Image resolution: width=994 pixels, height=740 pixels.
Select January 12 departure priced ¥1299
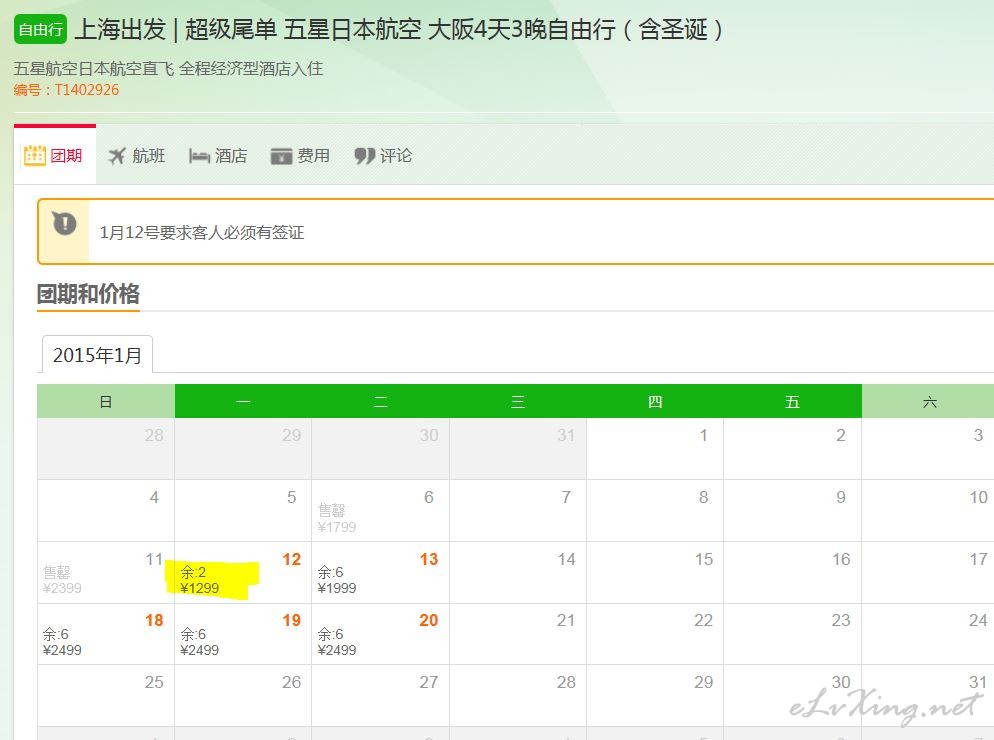click(x=243, y=572)
